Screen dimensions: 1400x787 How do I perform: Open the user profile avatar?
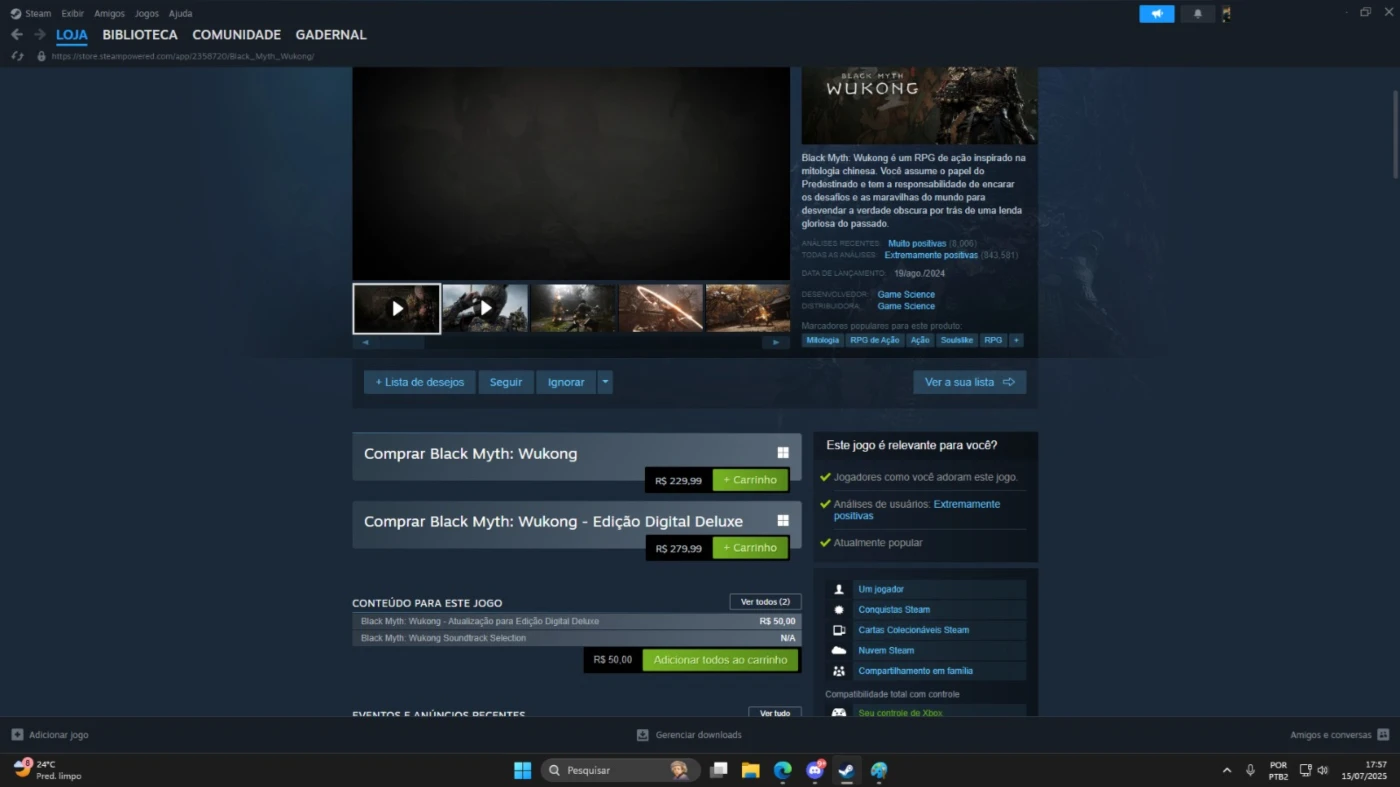pyautogui.click(x=1226, y=13)
